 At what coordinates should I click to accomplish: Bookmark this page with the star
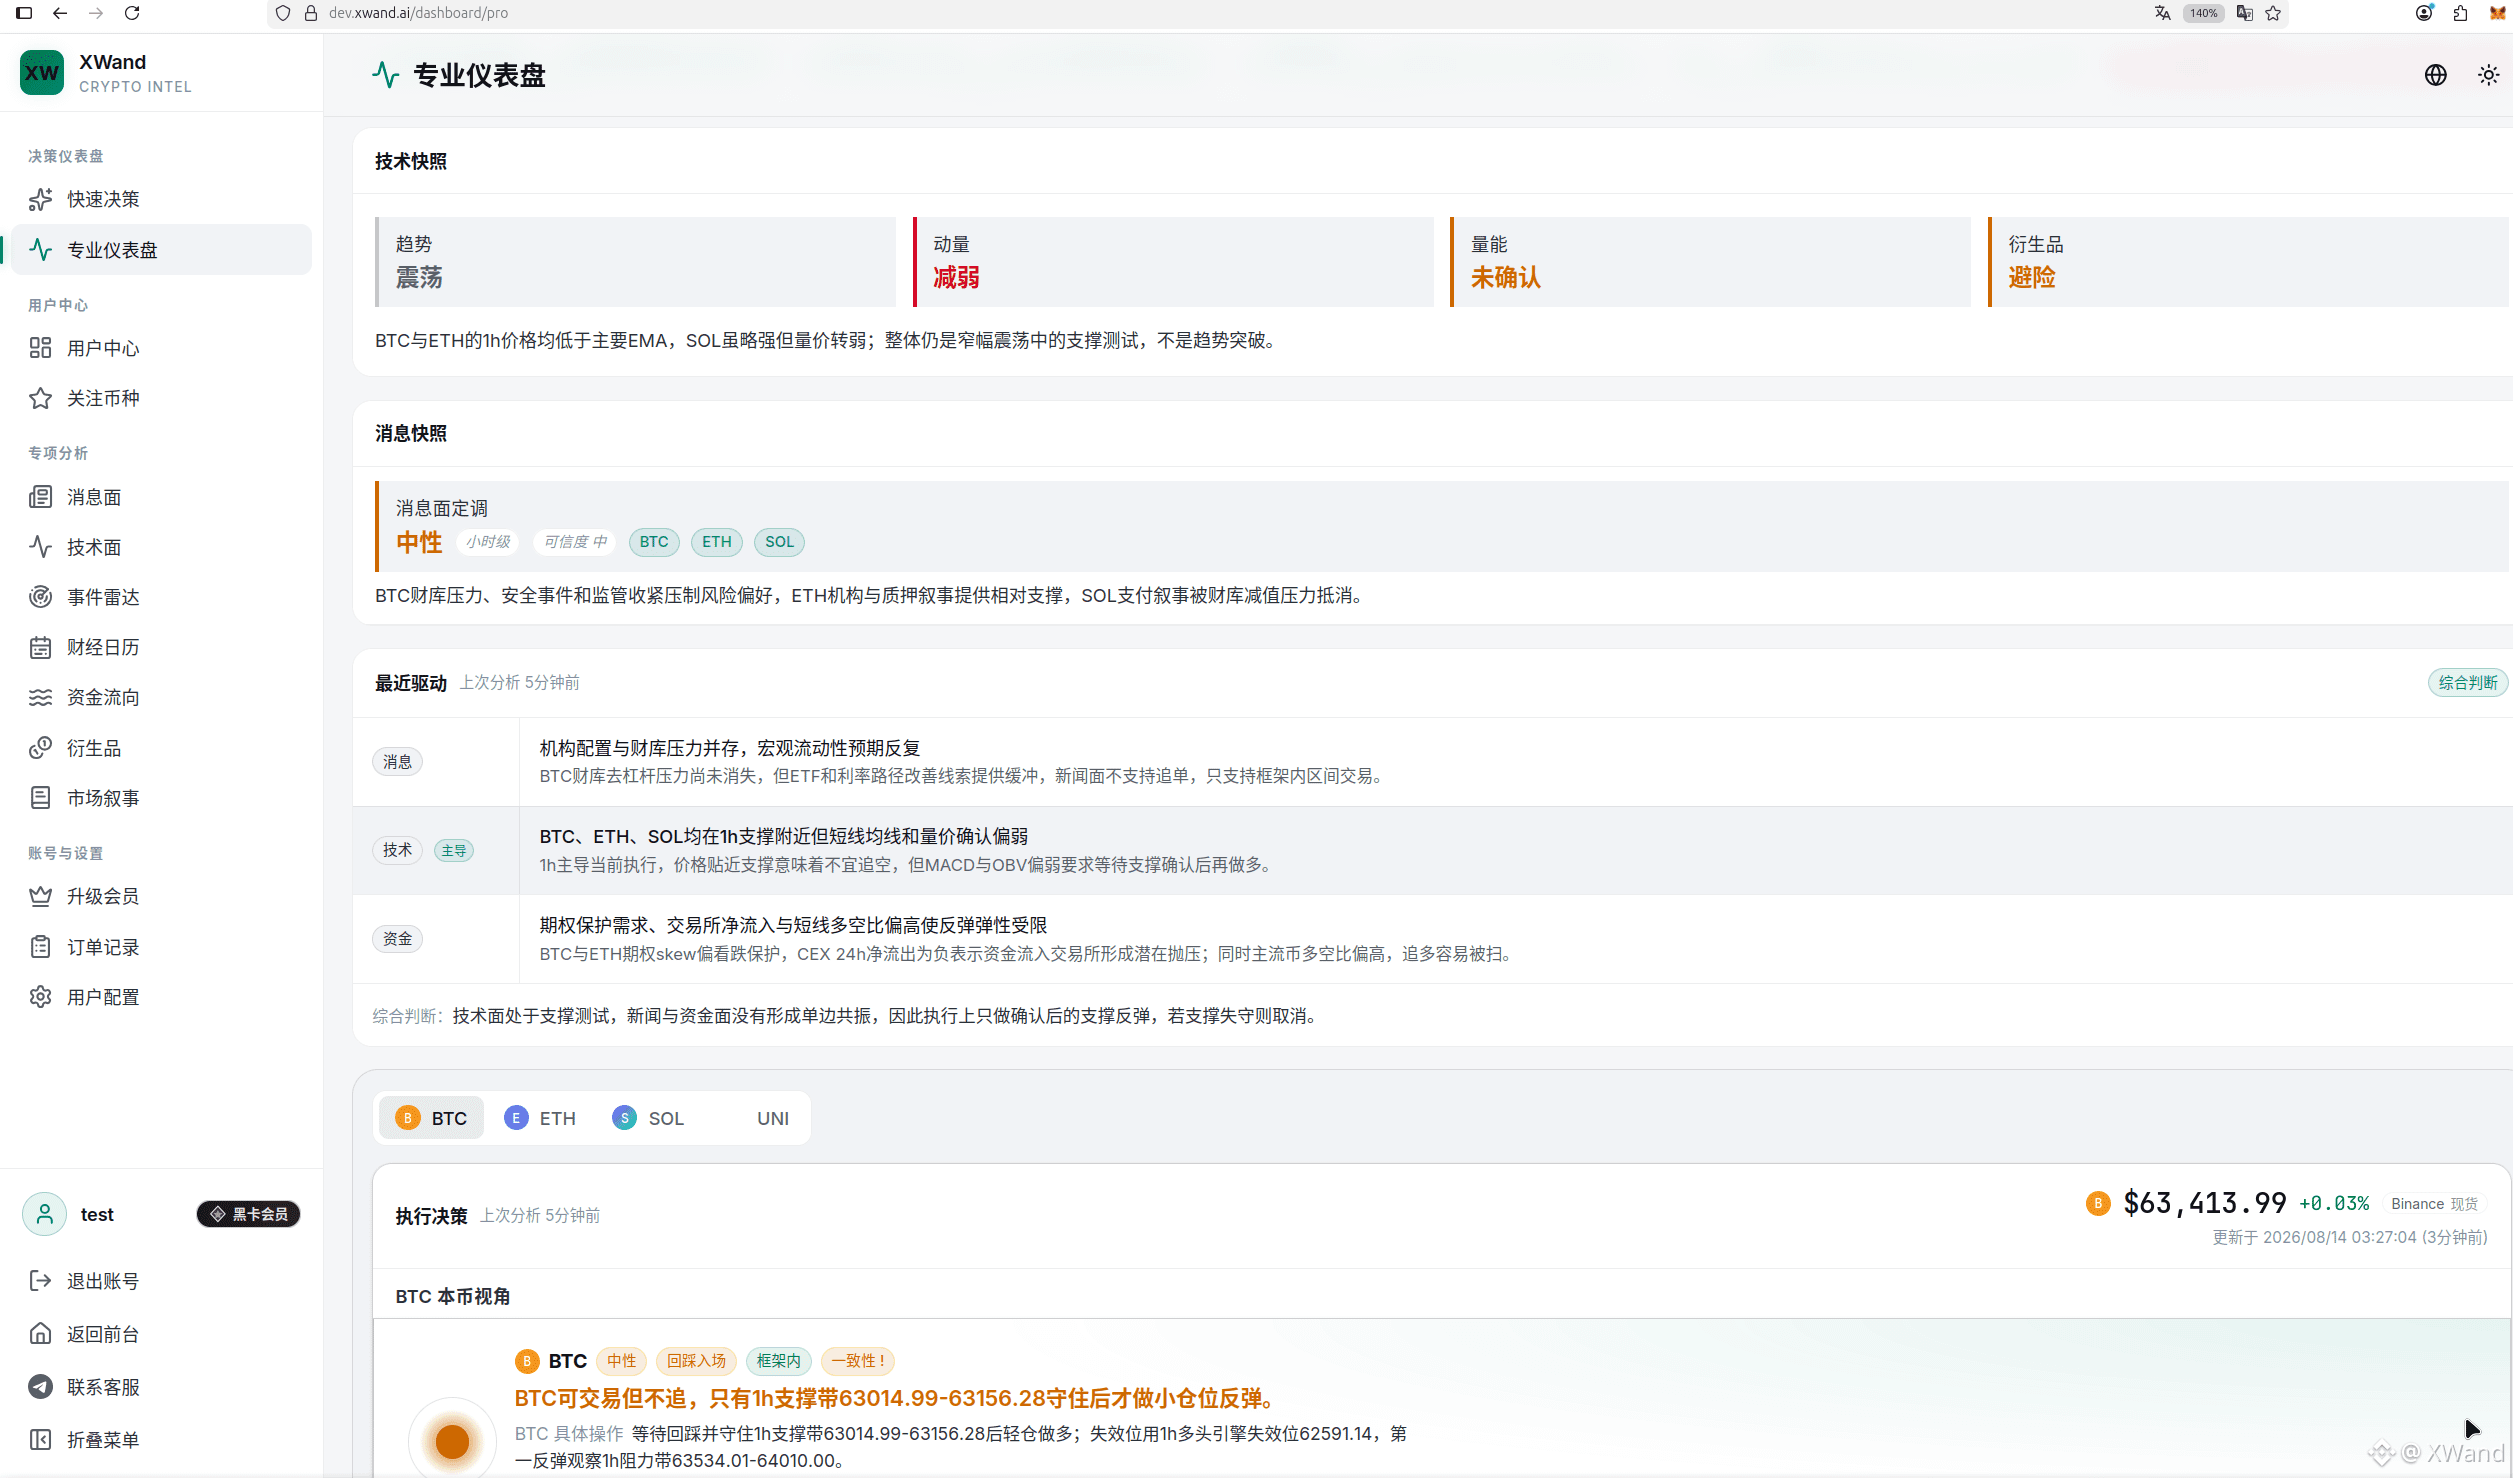tap(2273, 13)
